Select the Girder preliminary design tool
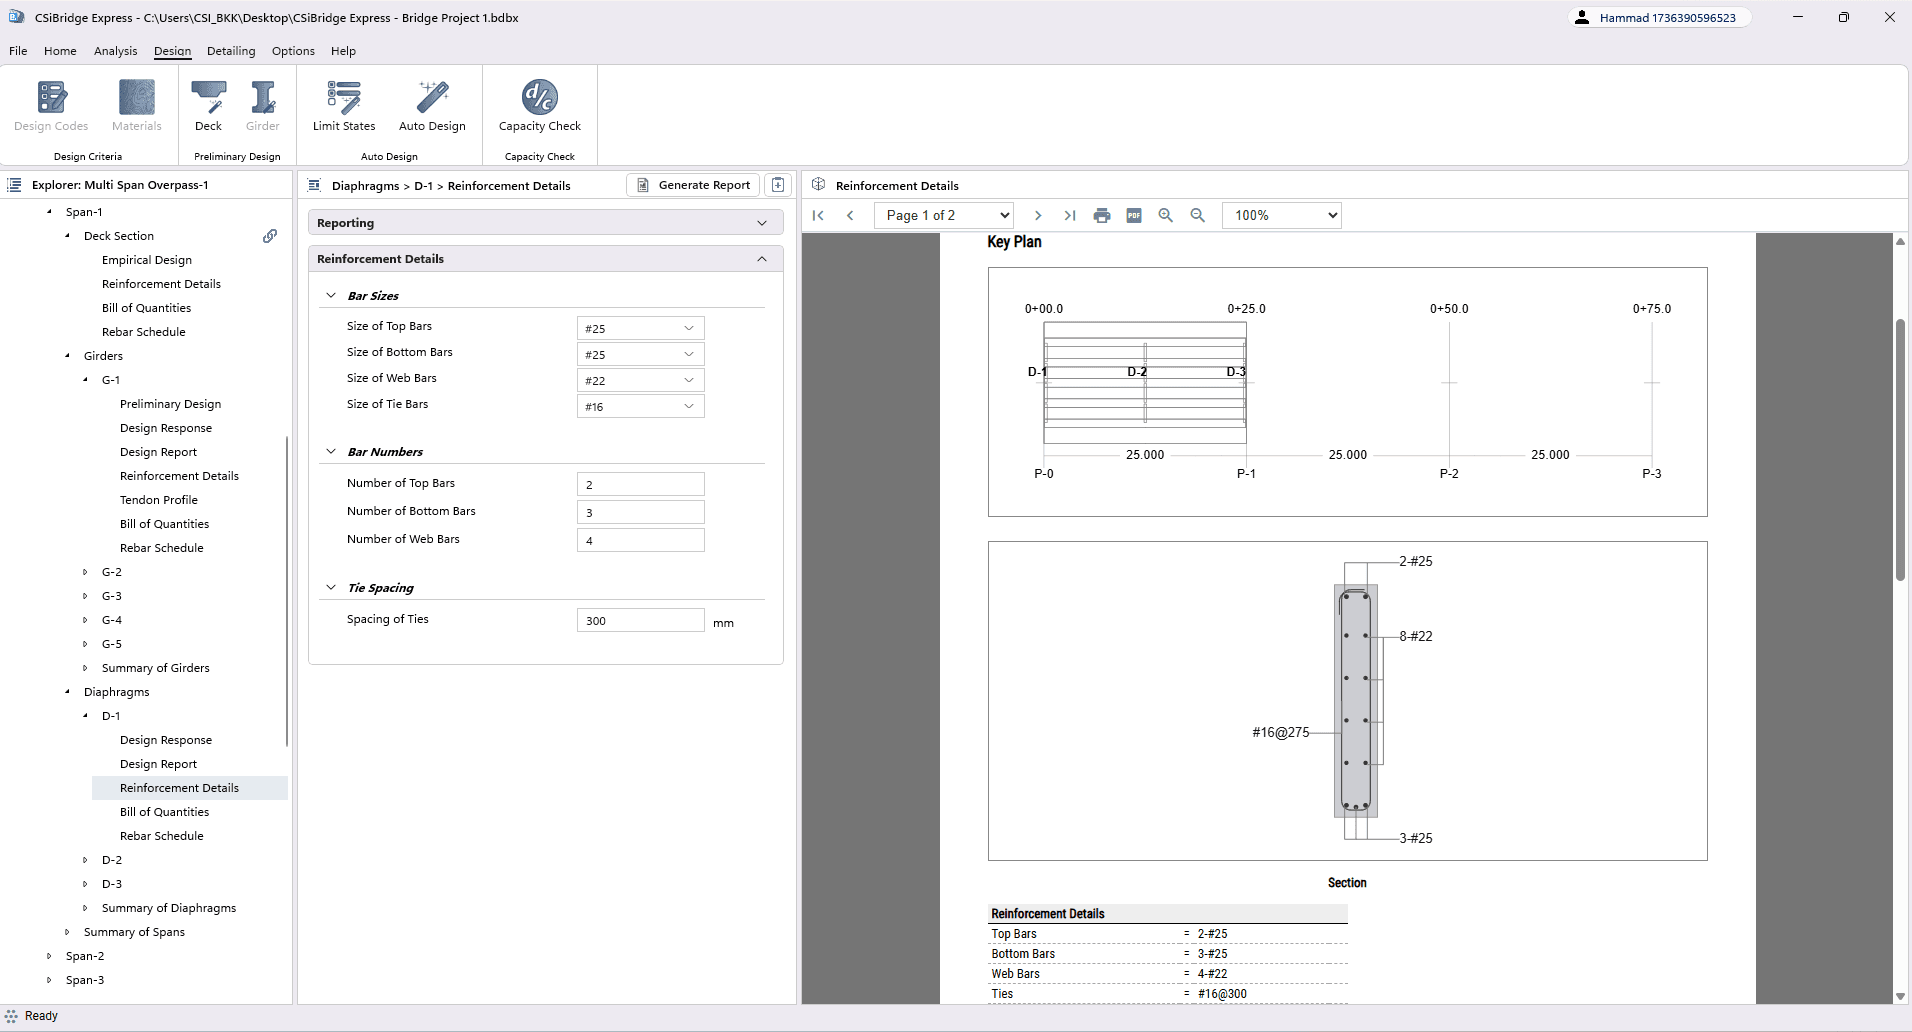 tap(263, 105)
